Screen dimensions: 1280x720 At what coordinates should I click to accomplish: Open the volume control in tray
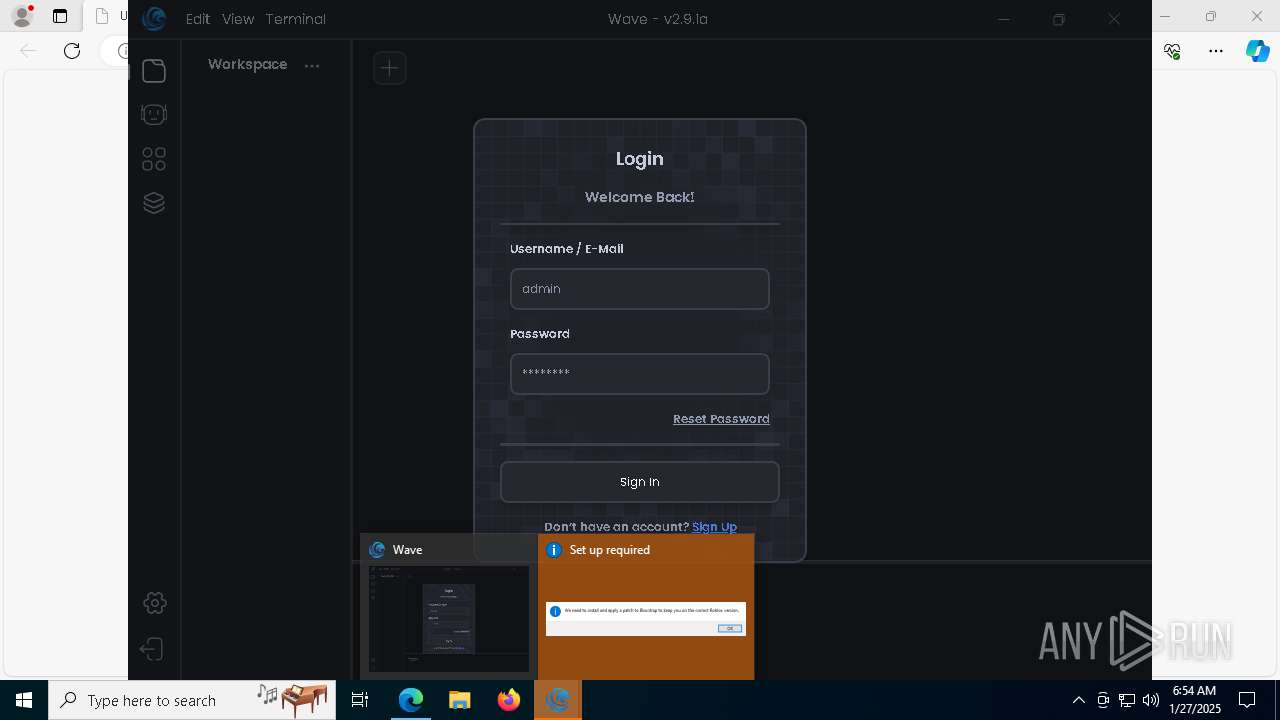[1151, 700]
